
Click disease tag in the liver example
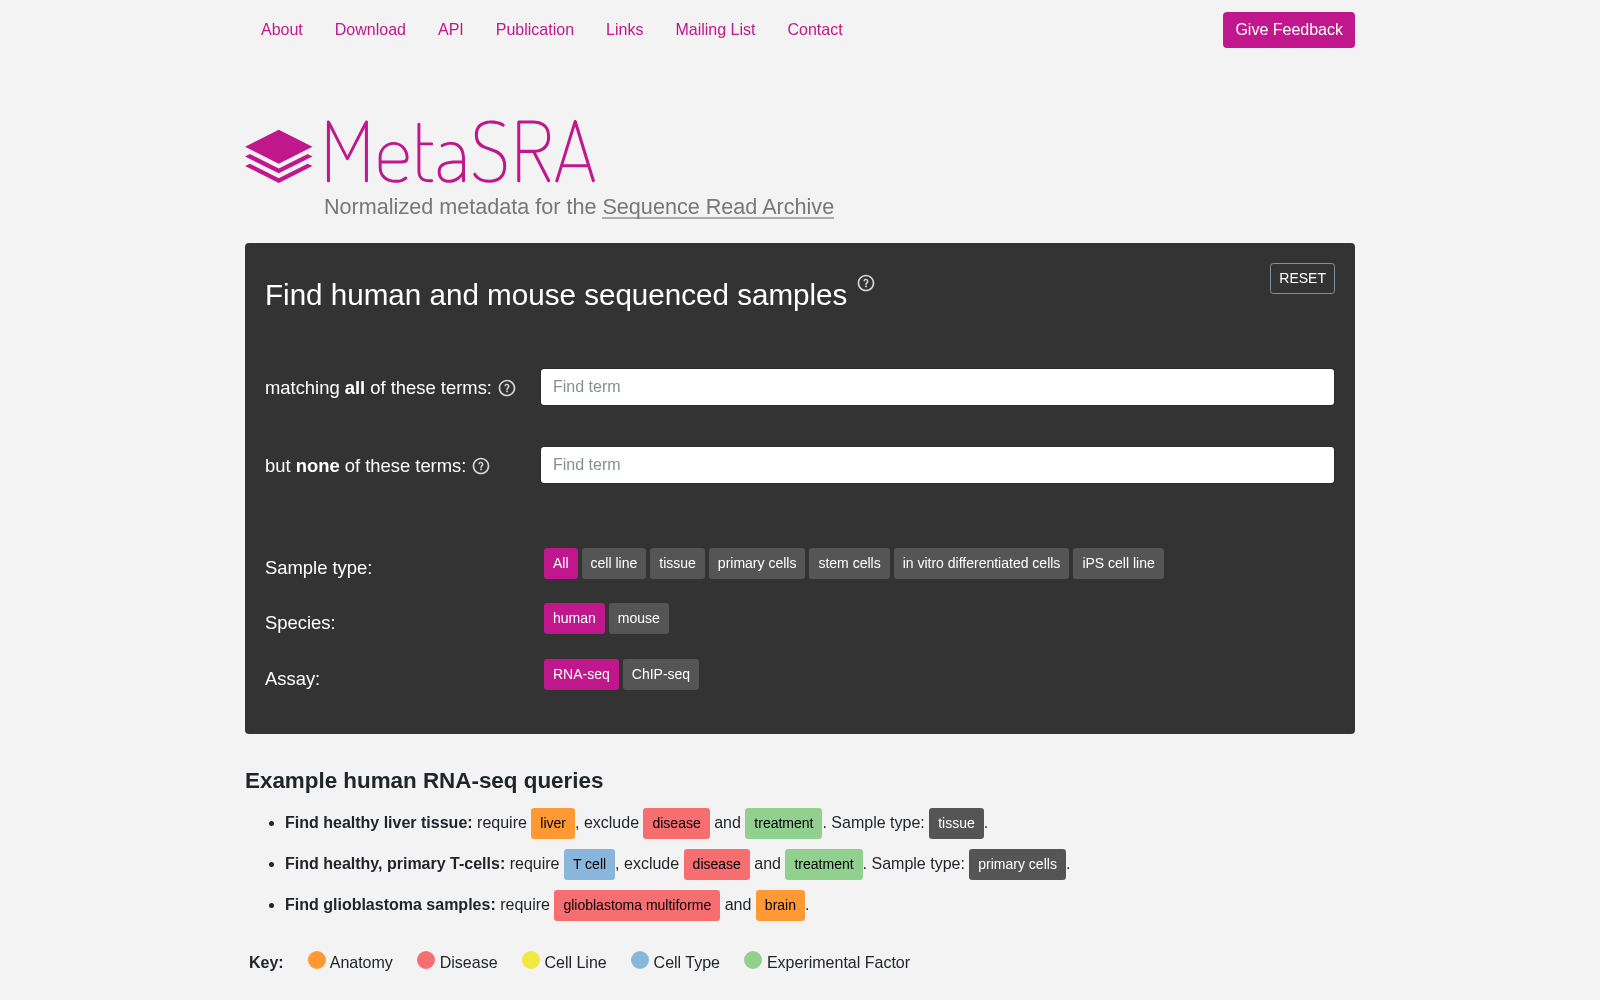pyautogui.click(x=676, y=823)
